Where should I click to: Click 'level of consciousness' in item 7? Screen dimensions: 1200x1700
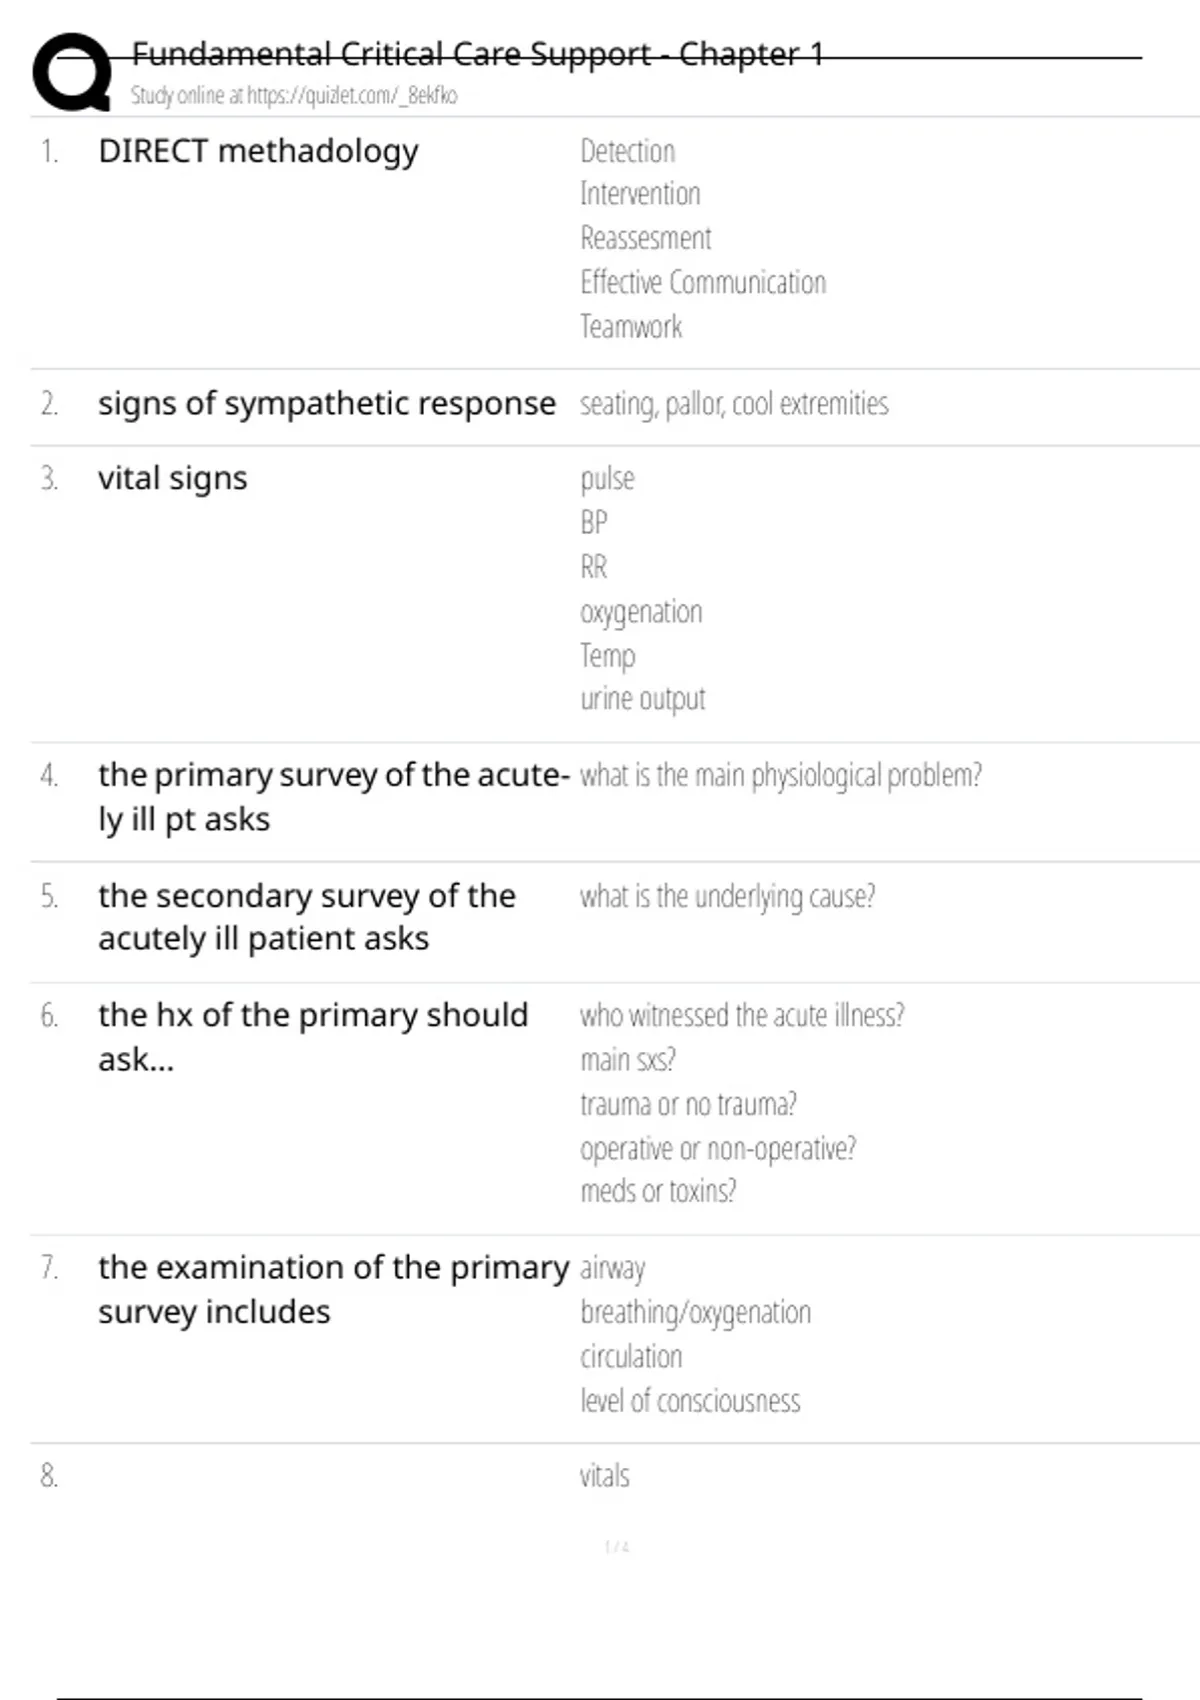click(690, 1401)
